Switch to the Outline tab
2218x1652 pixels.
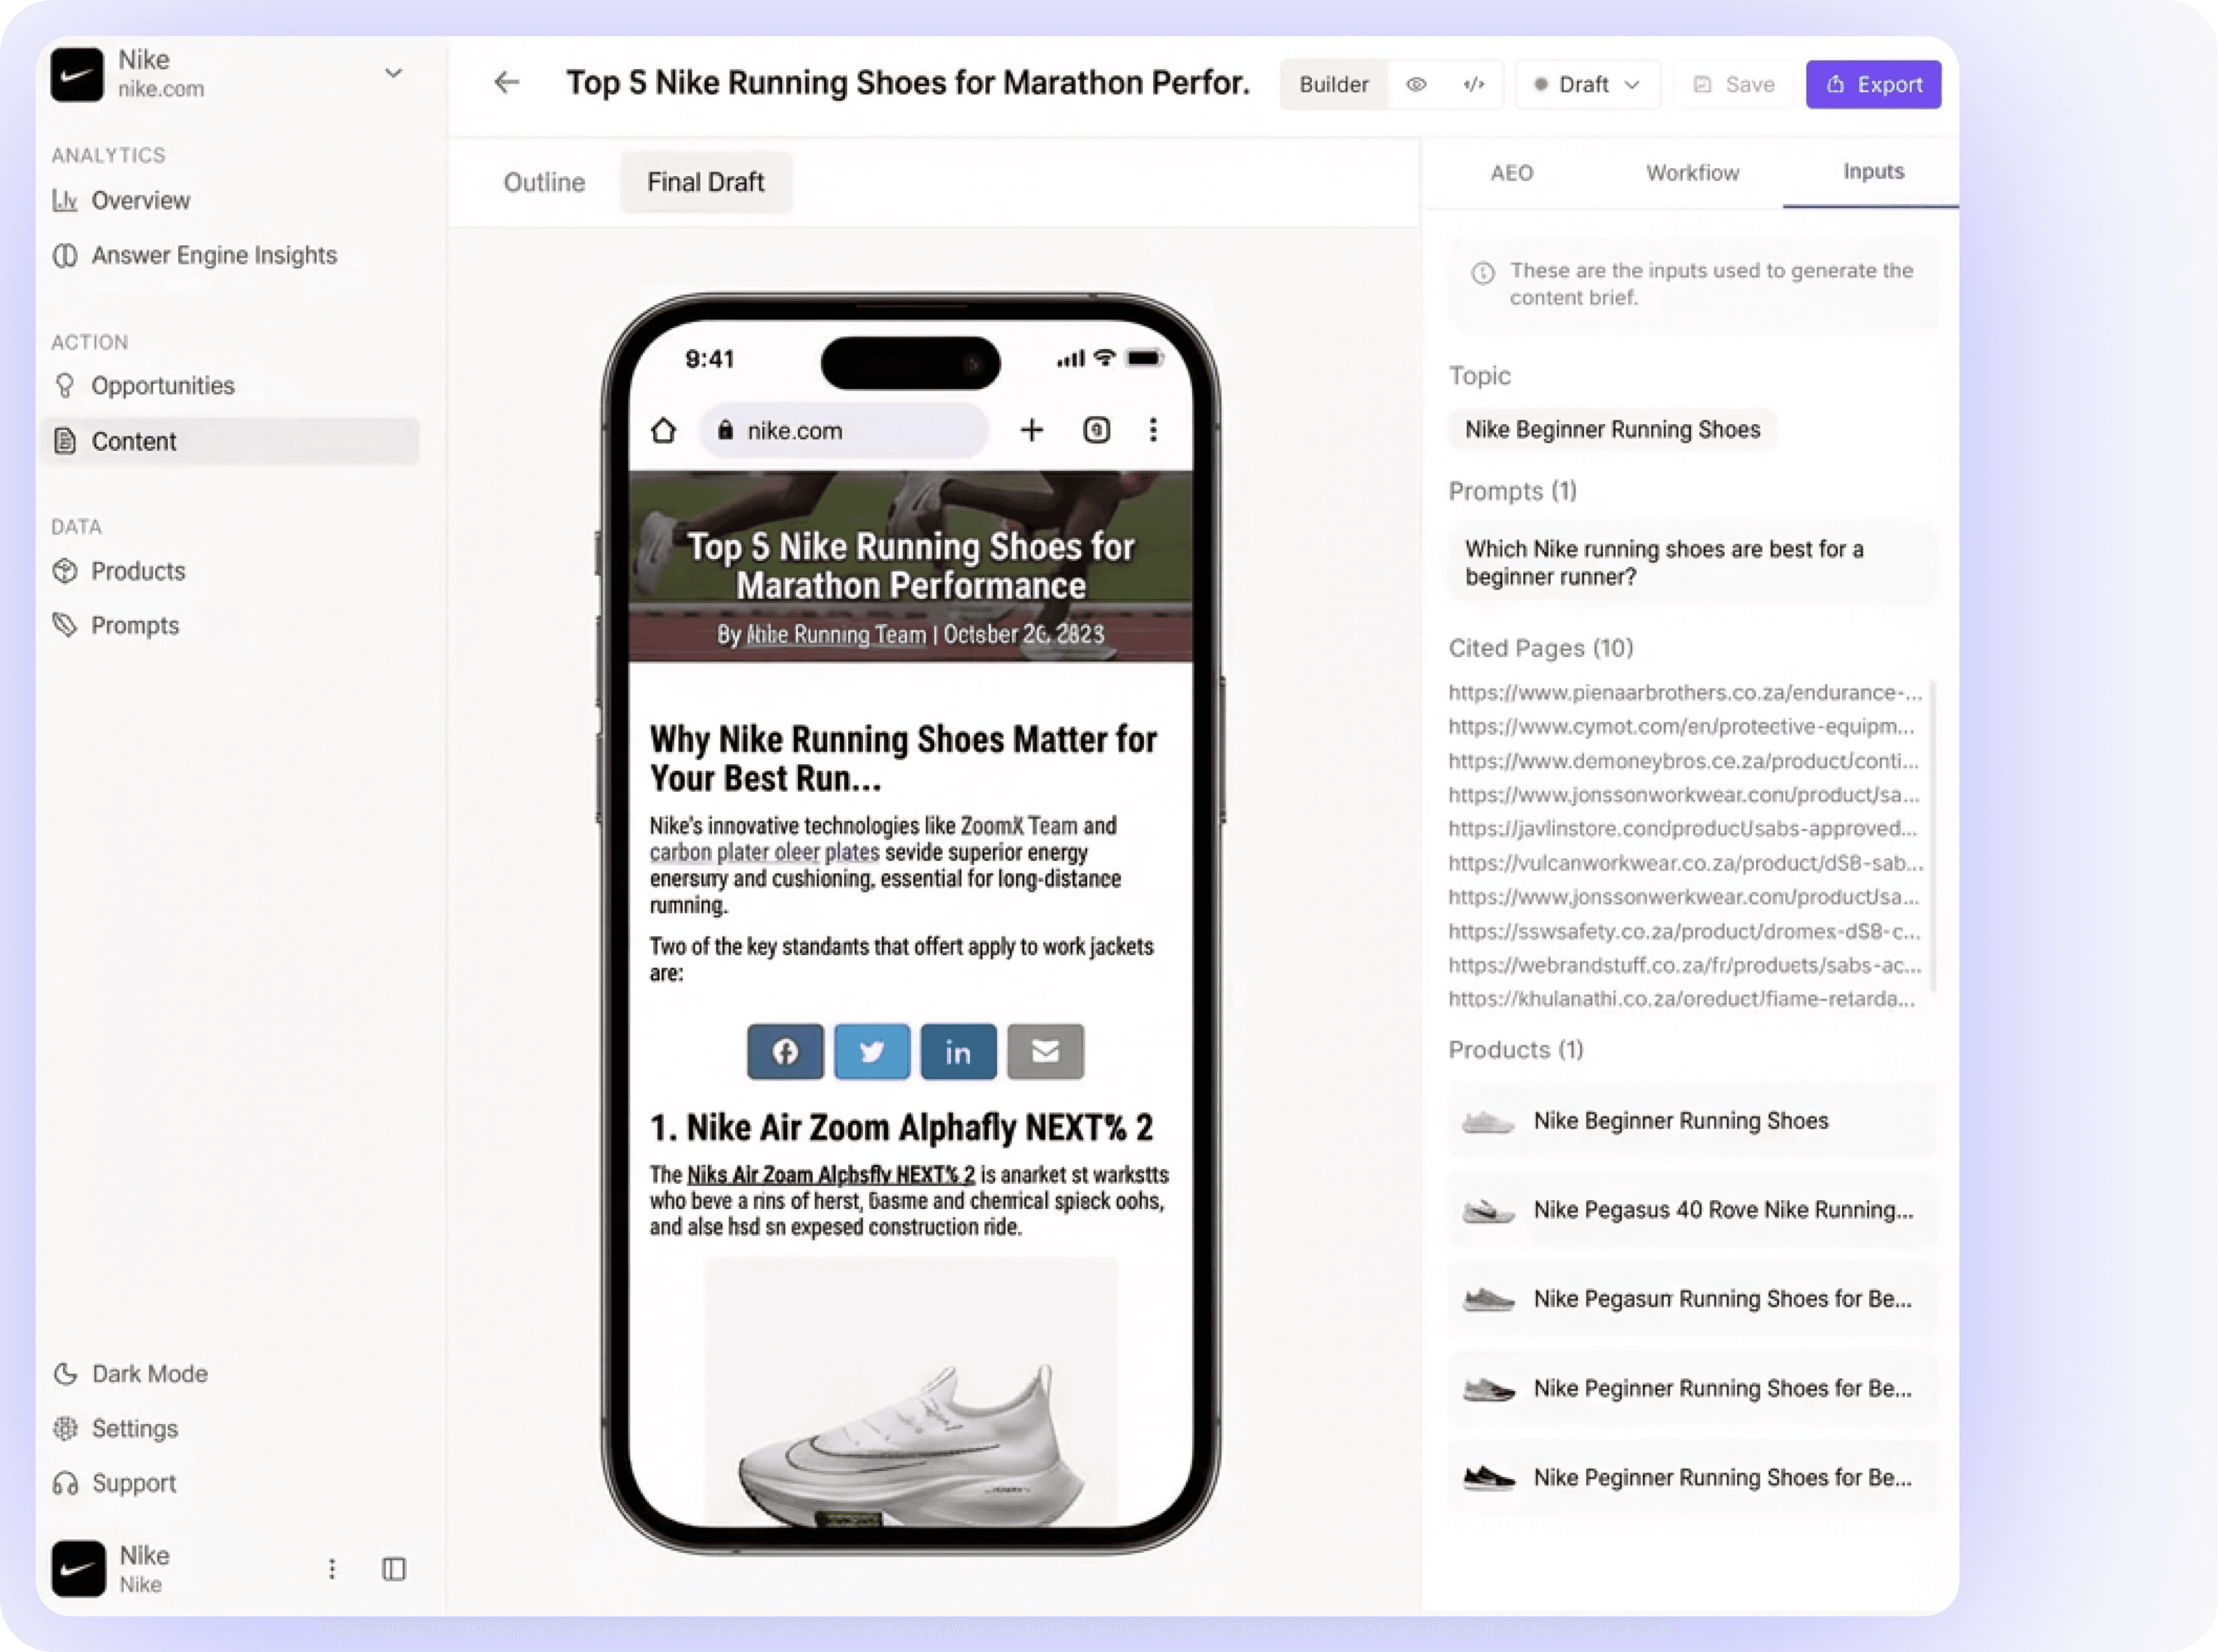pyautogui.click(x=544, y=182)
